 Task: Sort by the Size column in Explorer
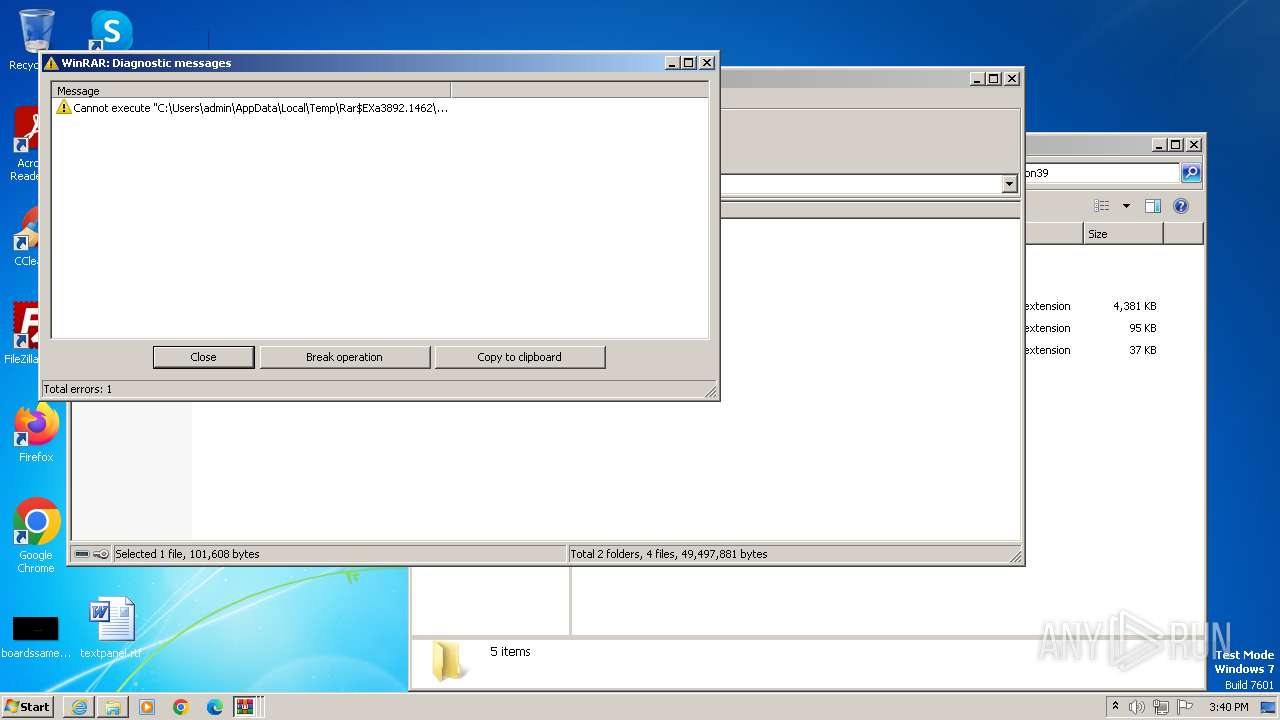point(1123,234)
